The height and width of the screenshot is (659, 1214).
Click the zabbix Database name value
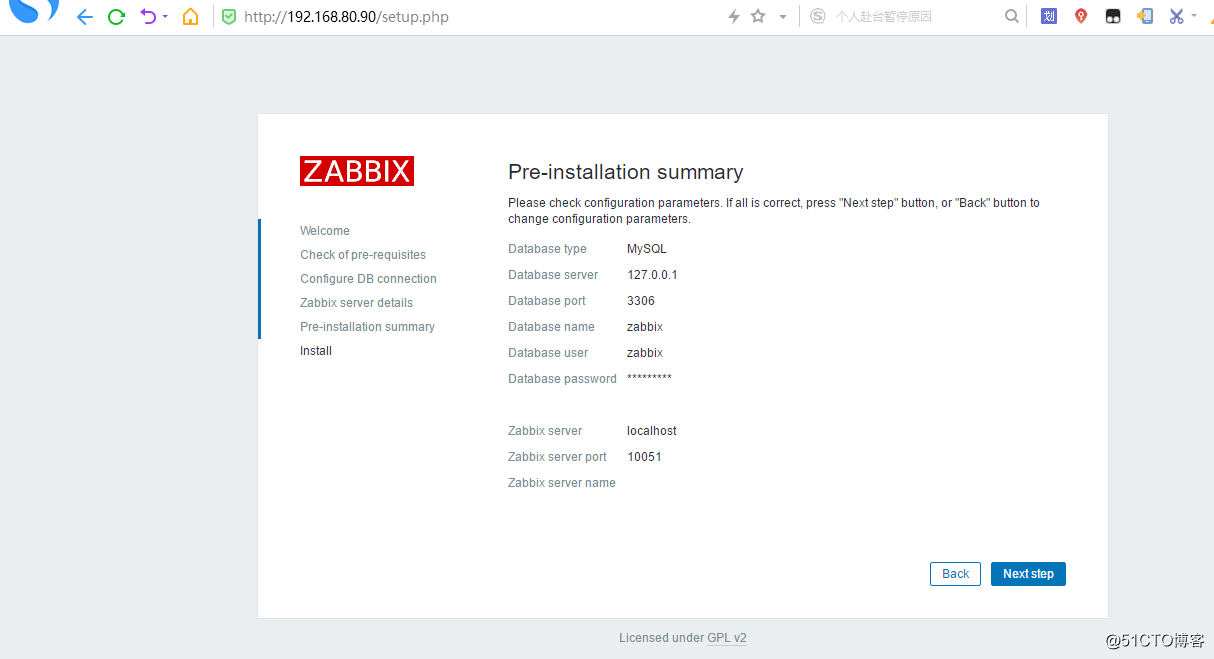pos(645,327)
